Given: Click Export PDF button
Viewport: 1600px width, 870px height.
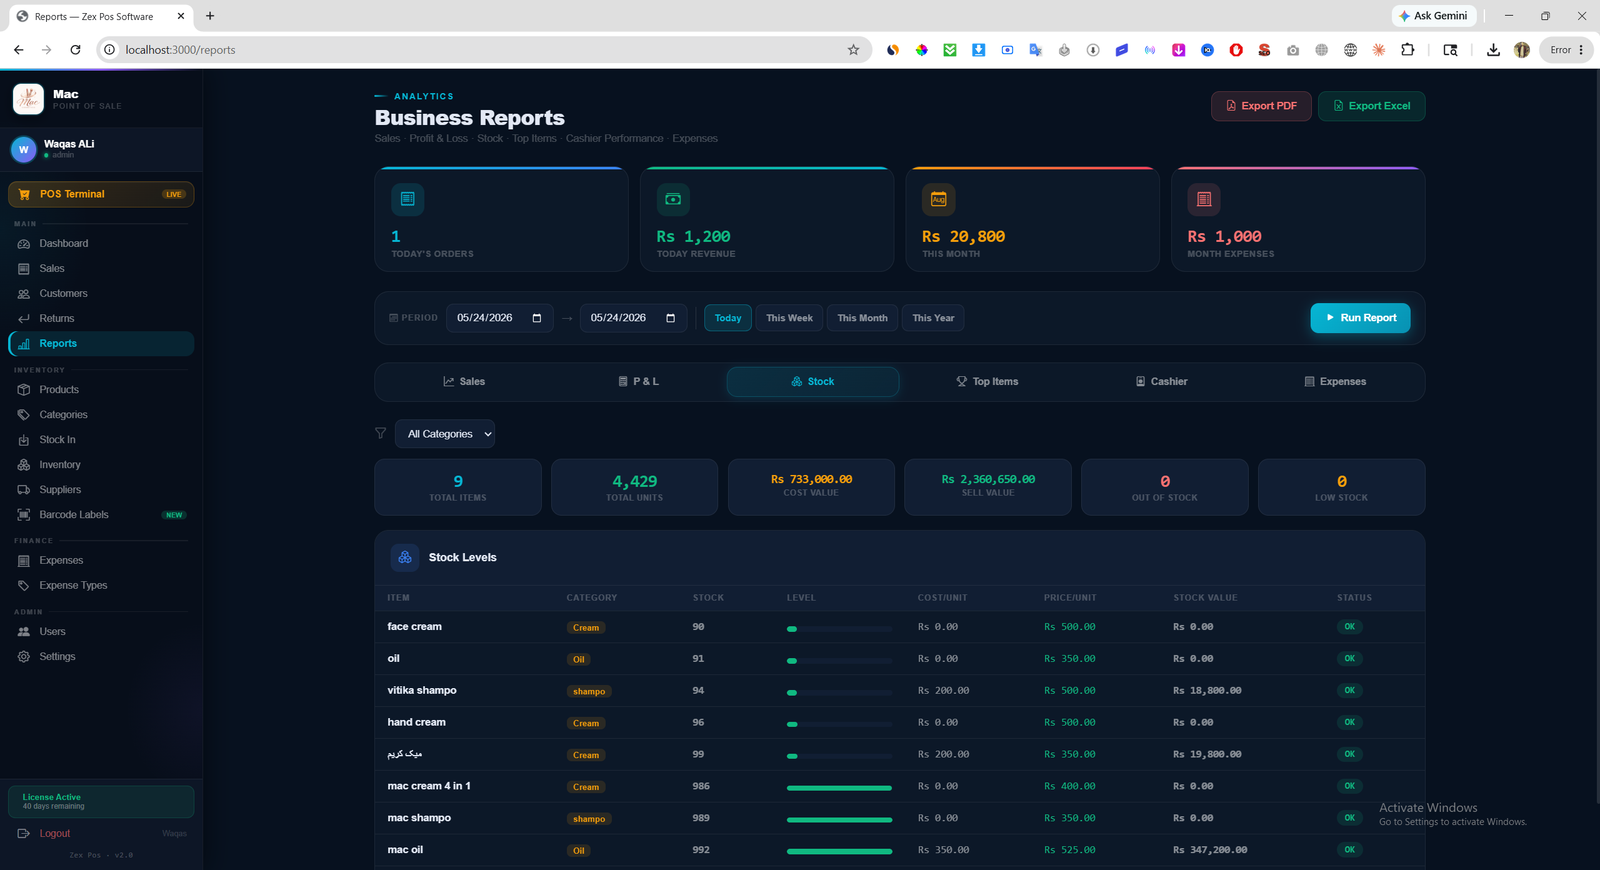Looking at the screenshot, I should coord(1261,106).
